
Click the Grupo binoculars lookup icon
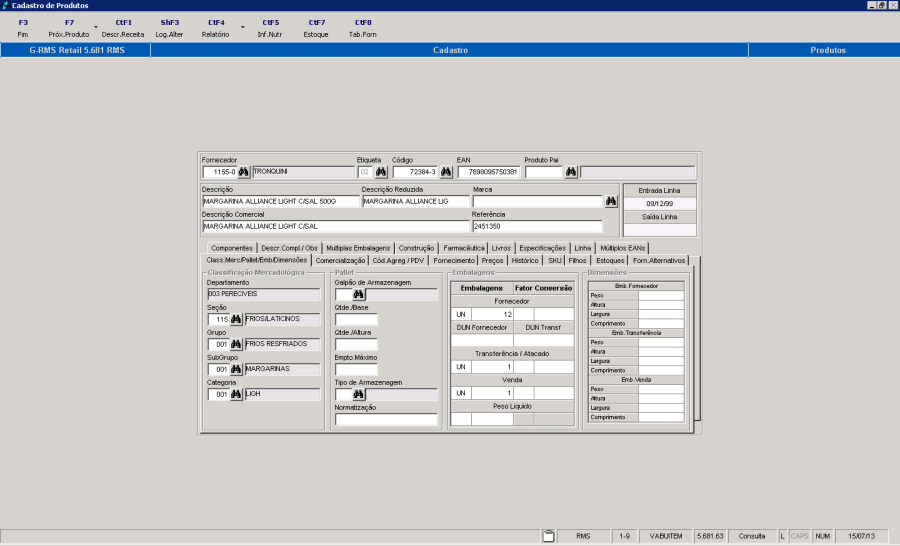[236, 344]
